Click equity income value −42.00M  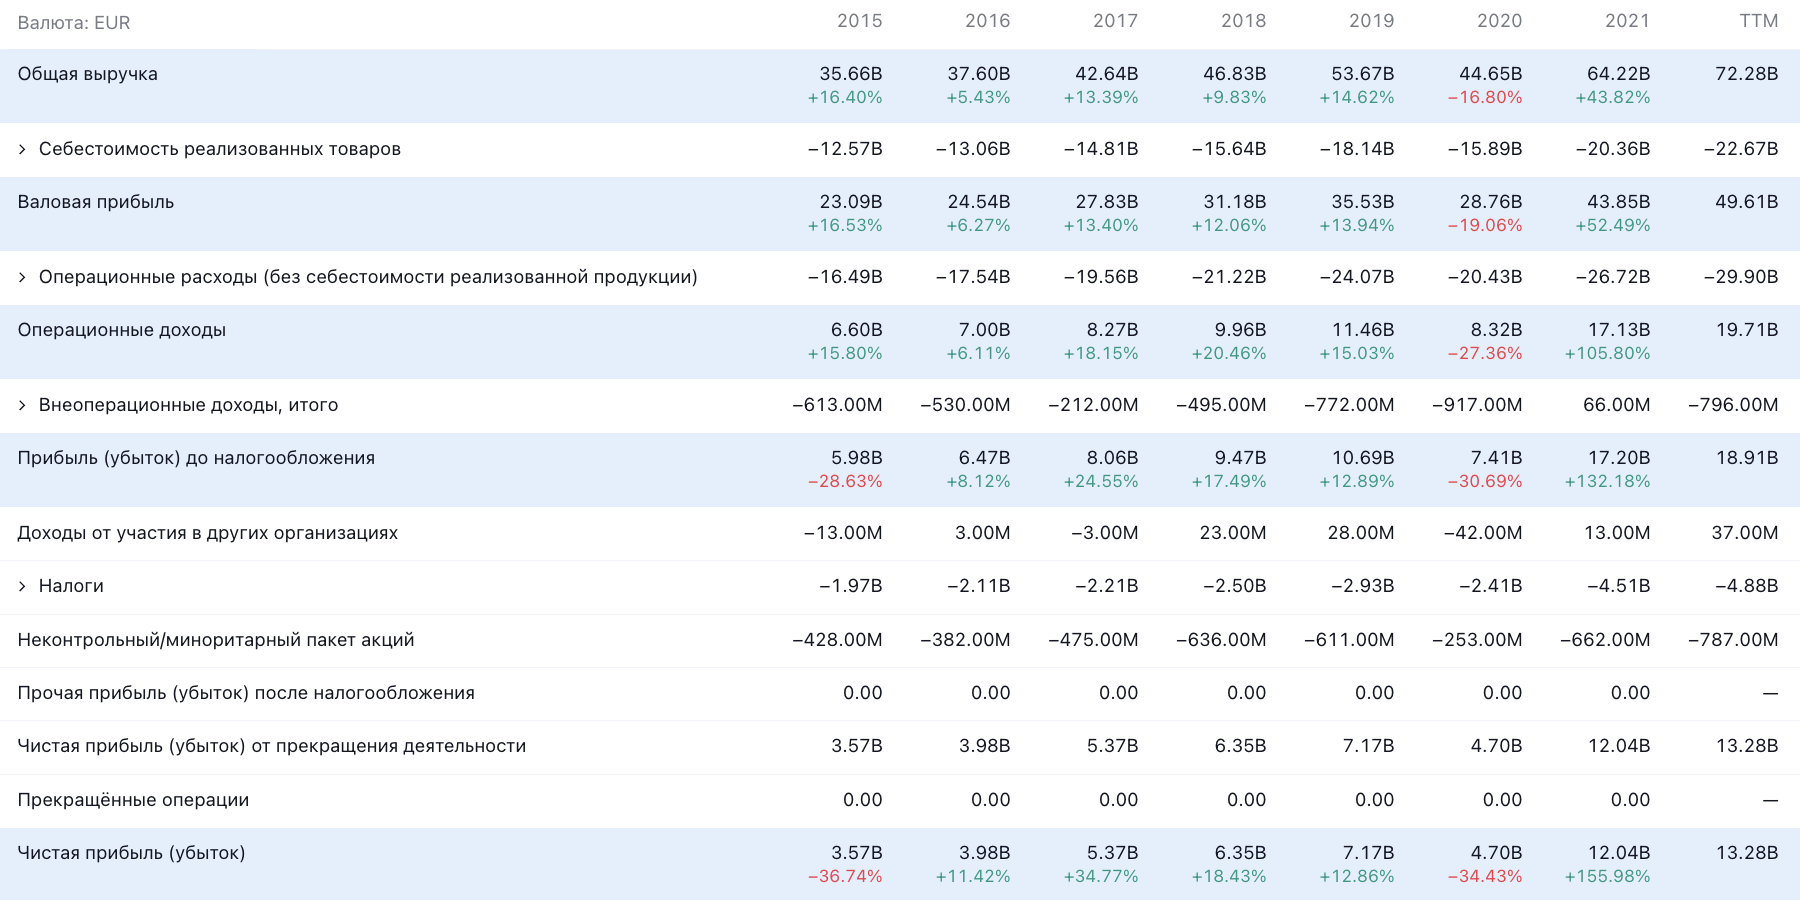[x=1483, y=533]
